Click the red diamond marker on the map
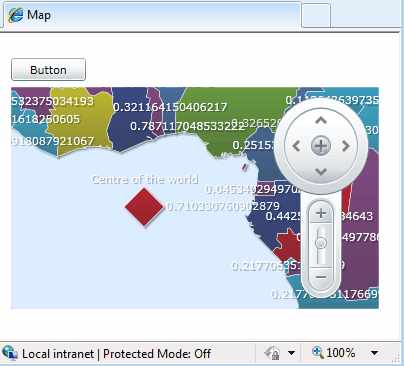The width and height of the screenshot is (404, 366). [x=144, y=207]
